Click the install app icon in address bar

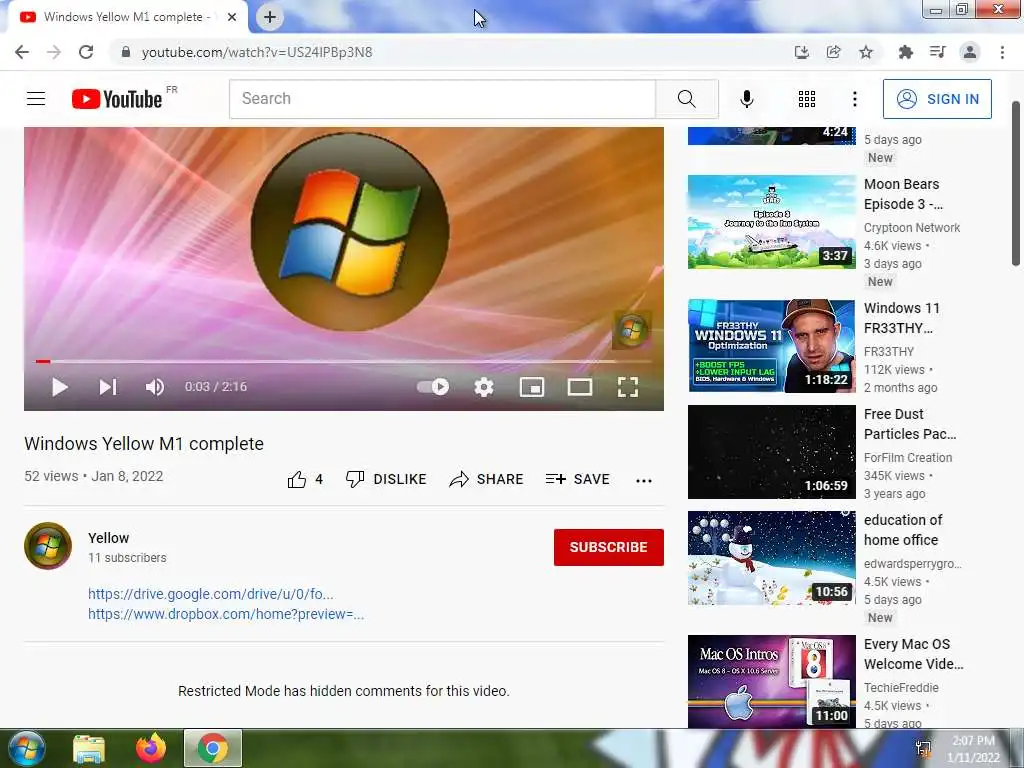click(x=801, y=52)
